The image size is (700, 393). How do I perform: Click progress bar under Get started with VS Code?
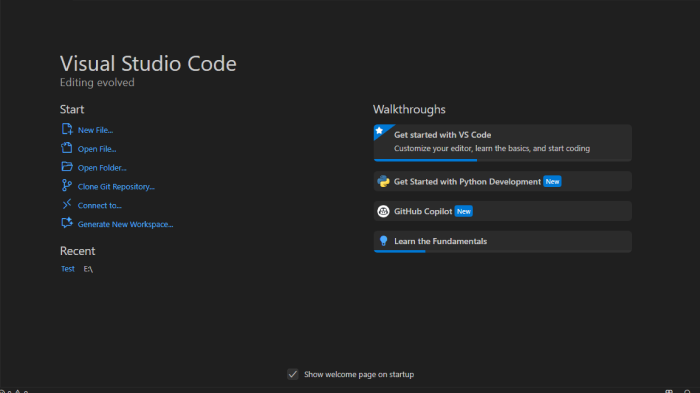pos(503,160)
